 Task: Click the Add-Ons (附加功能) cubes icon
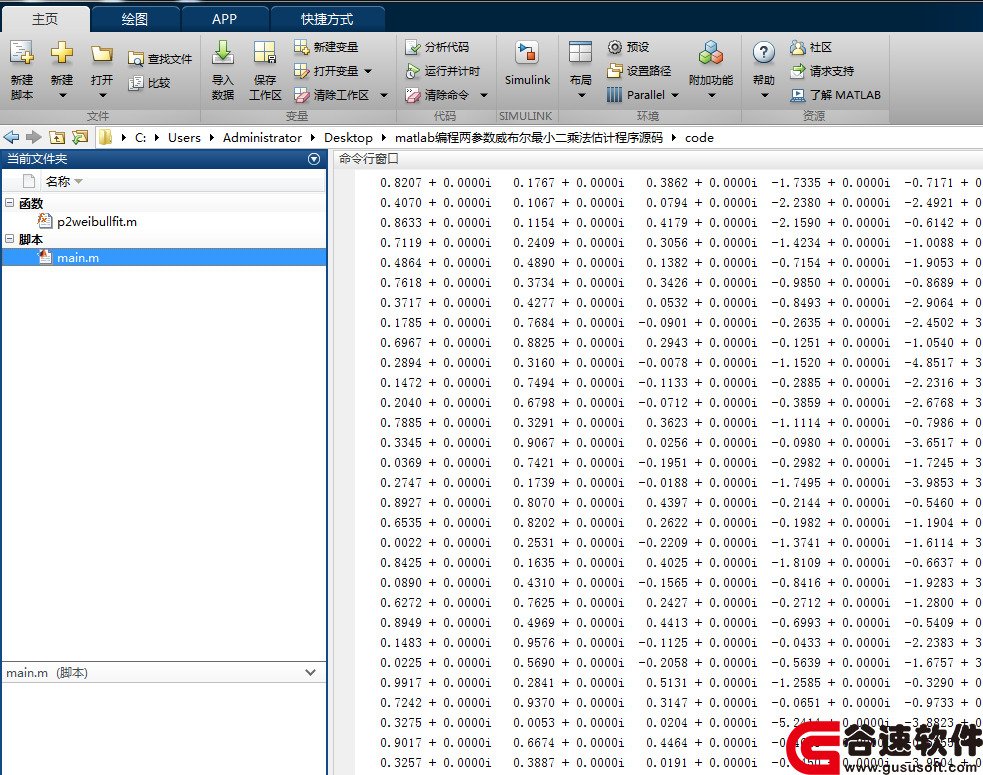(x=711, y=53)
